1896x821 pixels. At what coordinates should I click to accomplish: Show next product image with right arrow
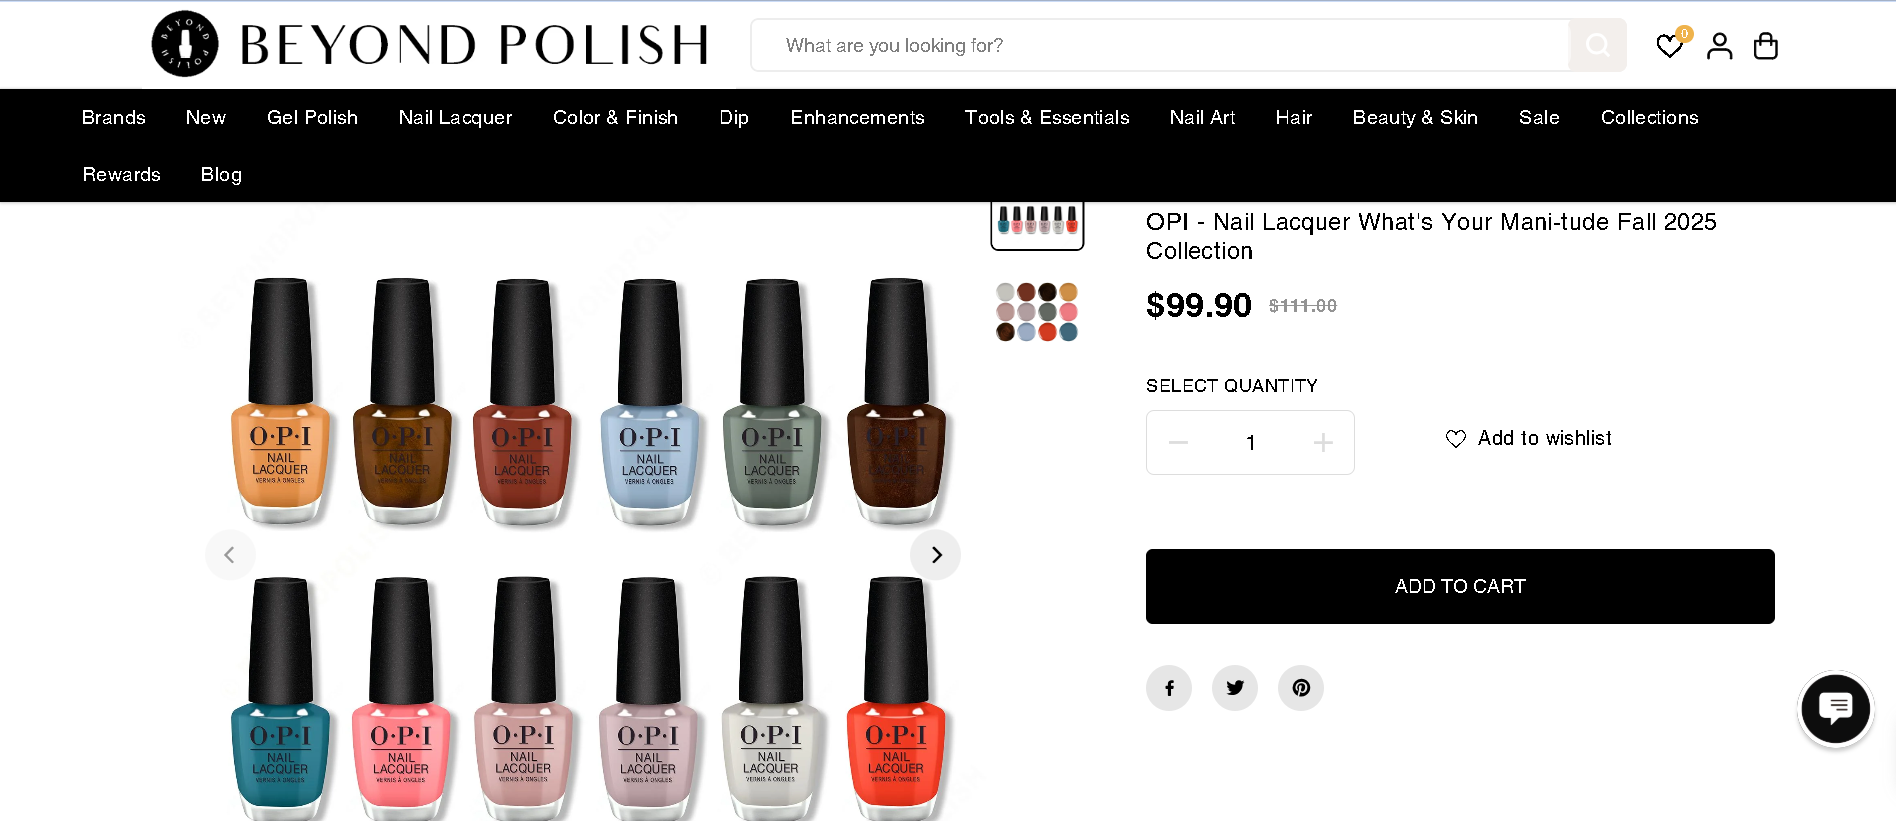tap(936, 555)
